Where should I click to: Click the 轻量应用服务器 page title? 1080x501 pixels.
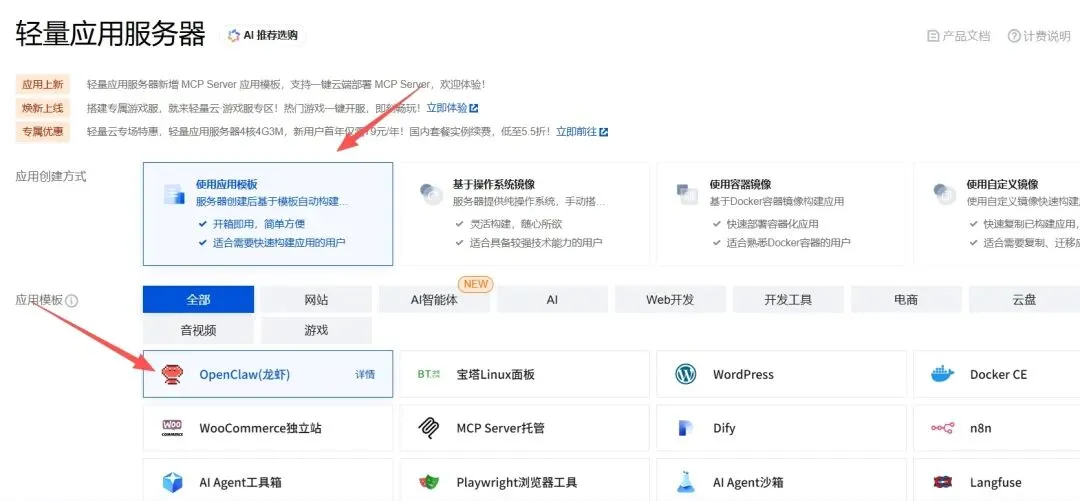tap(110, 34)
